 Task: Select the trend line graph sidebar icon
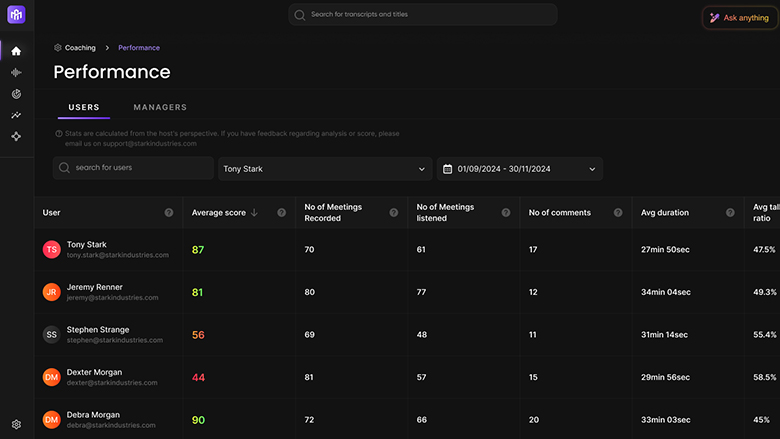point(16,115)
